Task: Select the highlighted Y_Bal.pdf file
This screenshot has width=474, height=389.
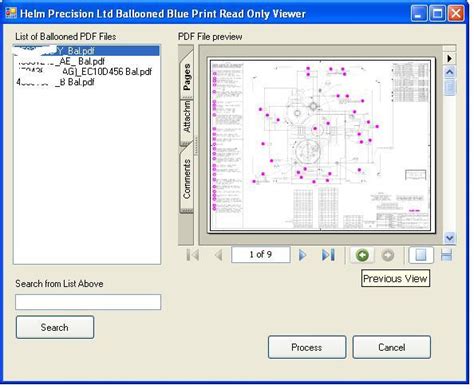Action: coord(87,51)
